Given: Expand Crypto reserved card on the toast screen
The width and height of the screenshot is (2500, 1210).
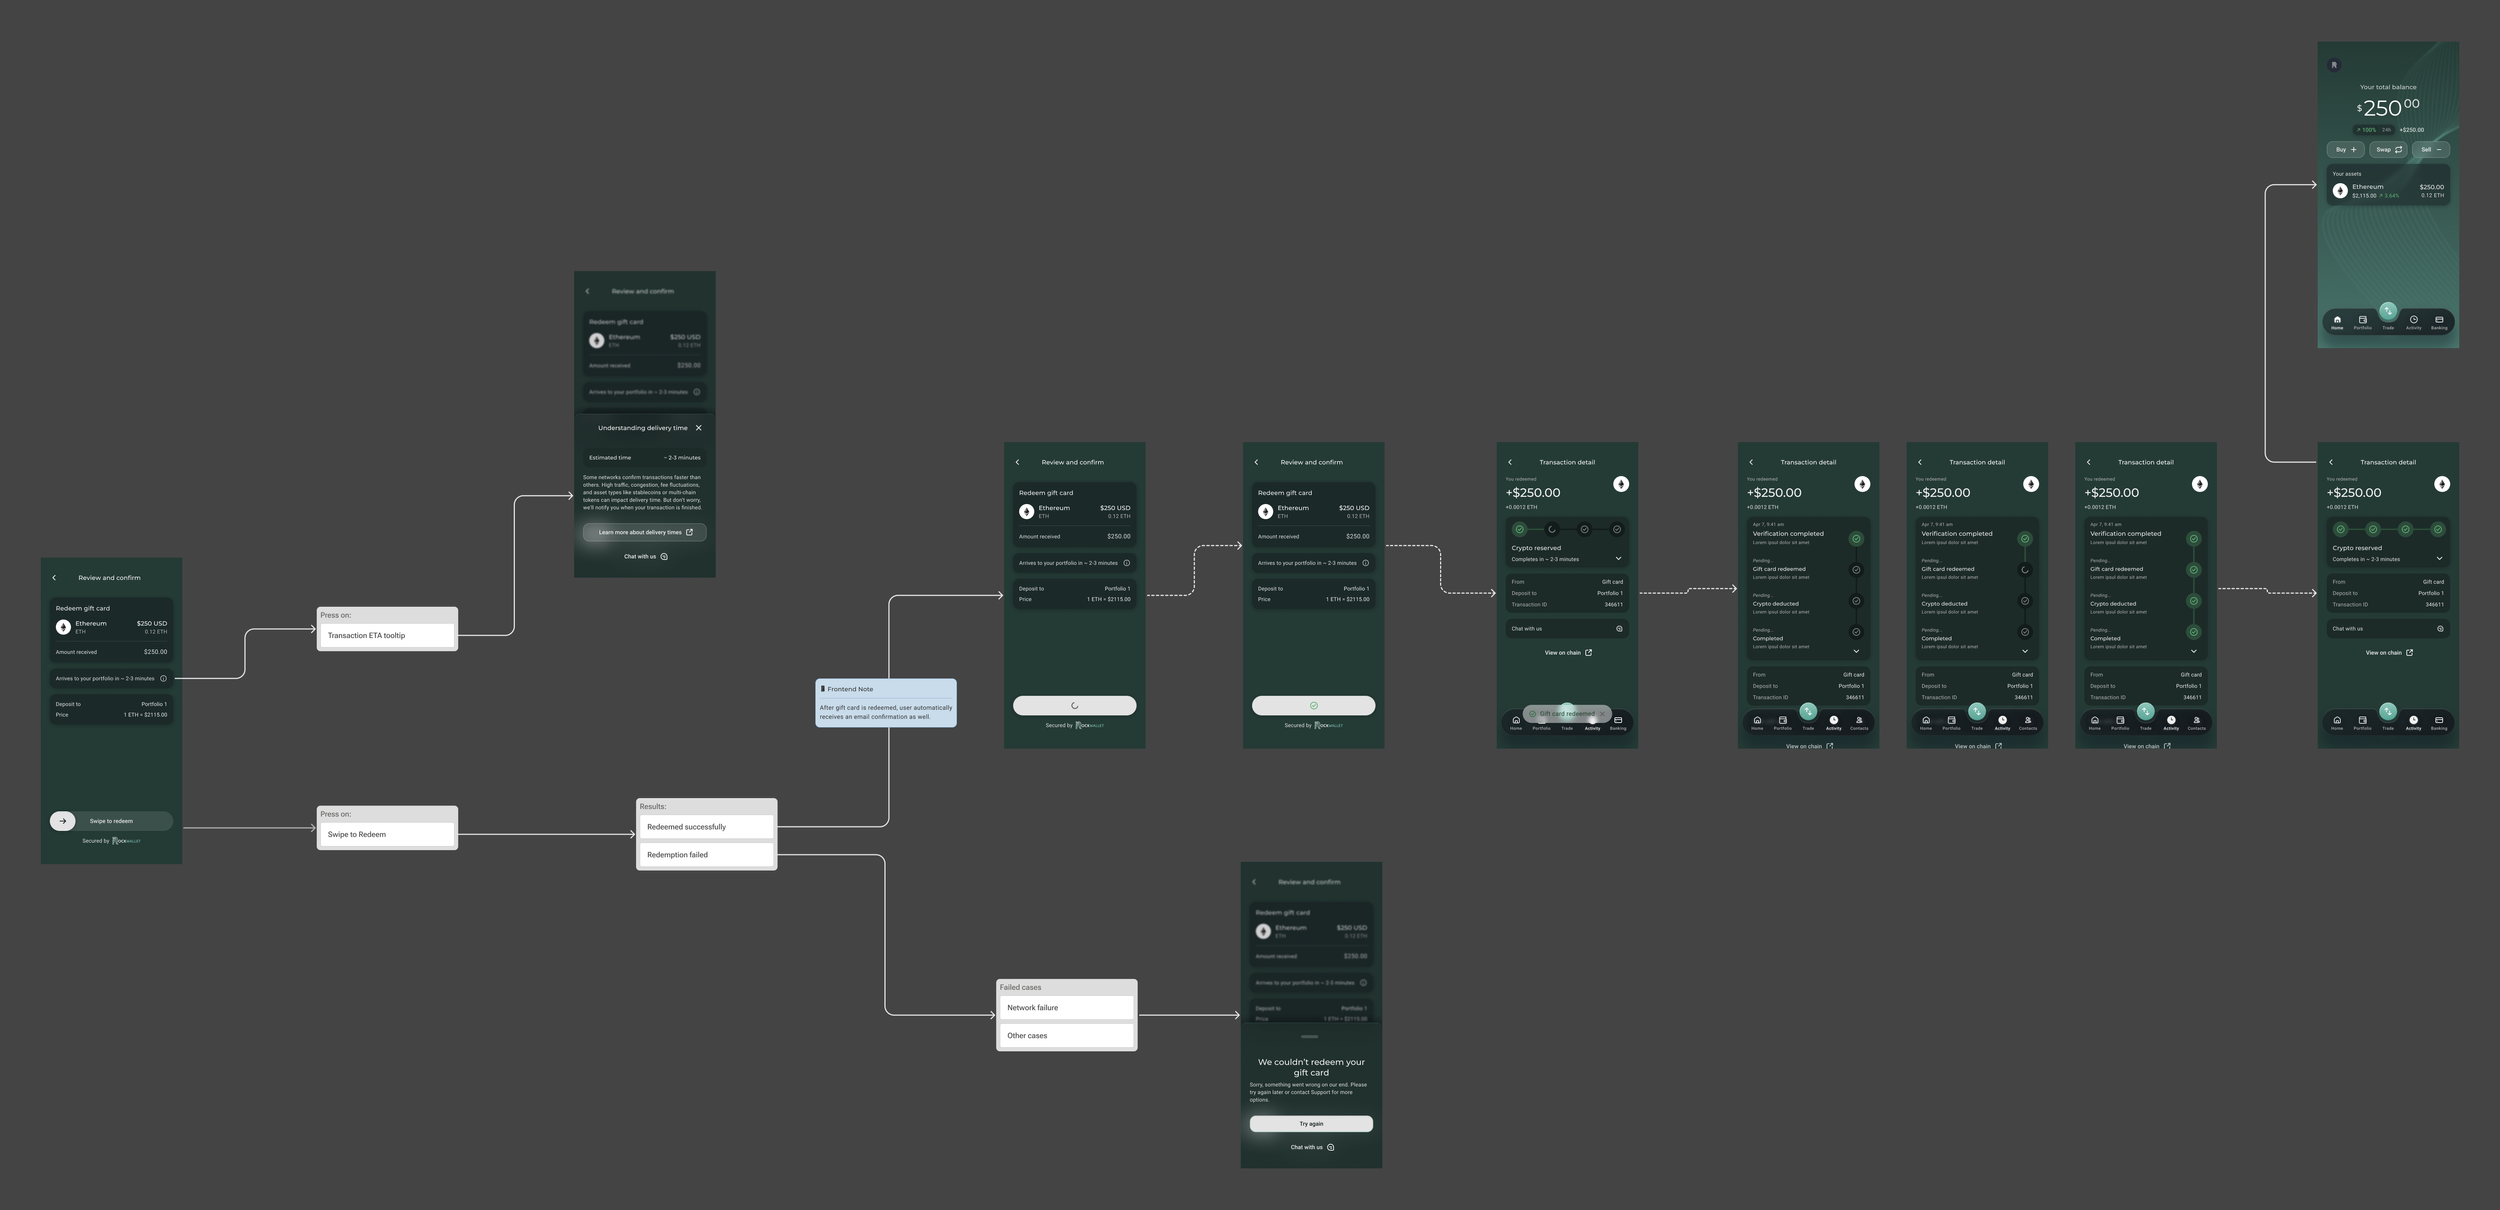Looking at the screenshot, I should coord(1619,559).
